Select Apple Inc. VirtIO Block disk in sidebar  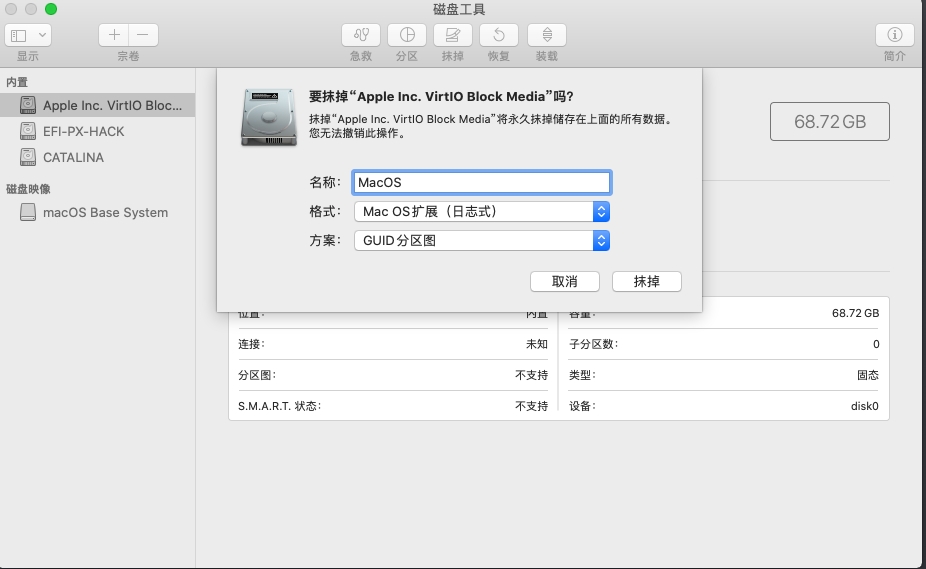coord(97,105)
